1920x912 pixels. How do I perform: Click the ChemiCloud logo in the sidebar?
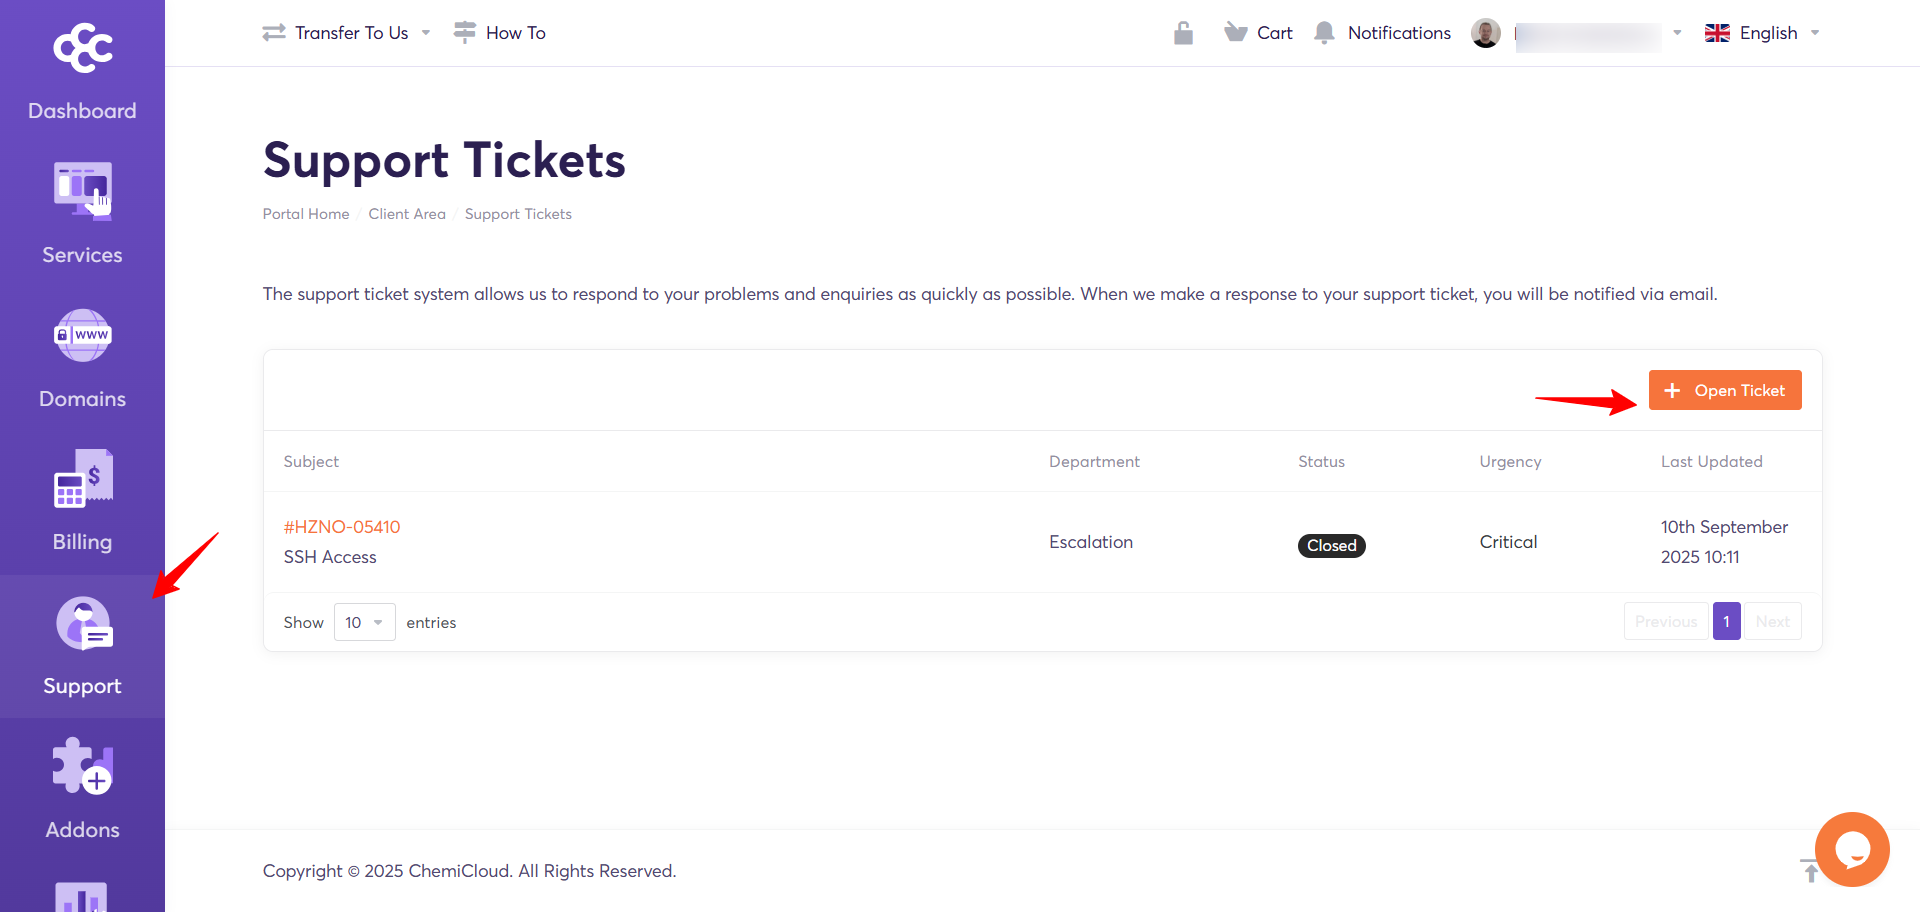pyautogui.click(x=83, y=47)
